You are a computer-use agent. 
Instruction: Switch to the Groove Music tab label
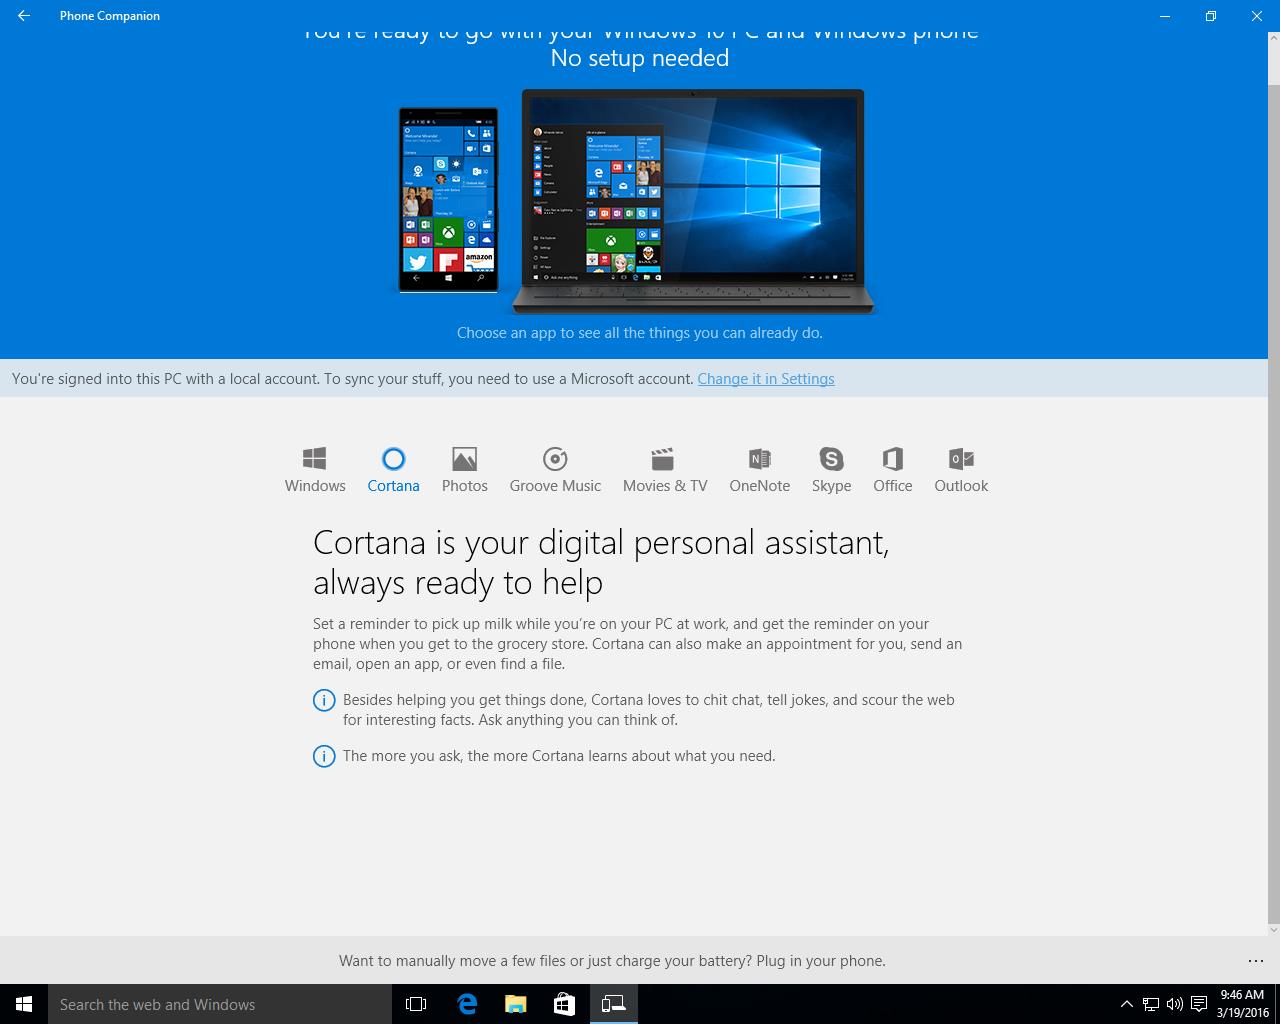click(x=555, y=486)
